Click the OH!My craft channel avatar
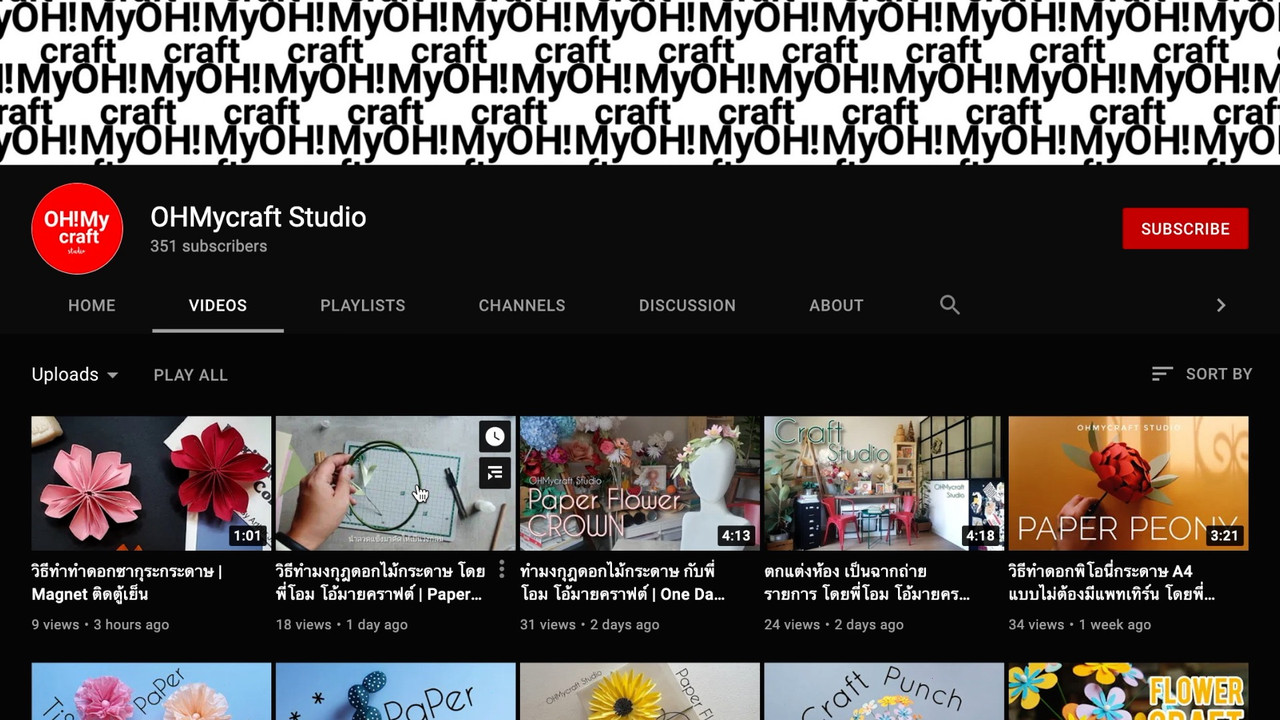The height and width of the screenshot is (720, 1280). [77, 228]
